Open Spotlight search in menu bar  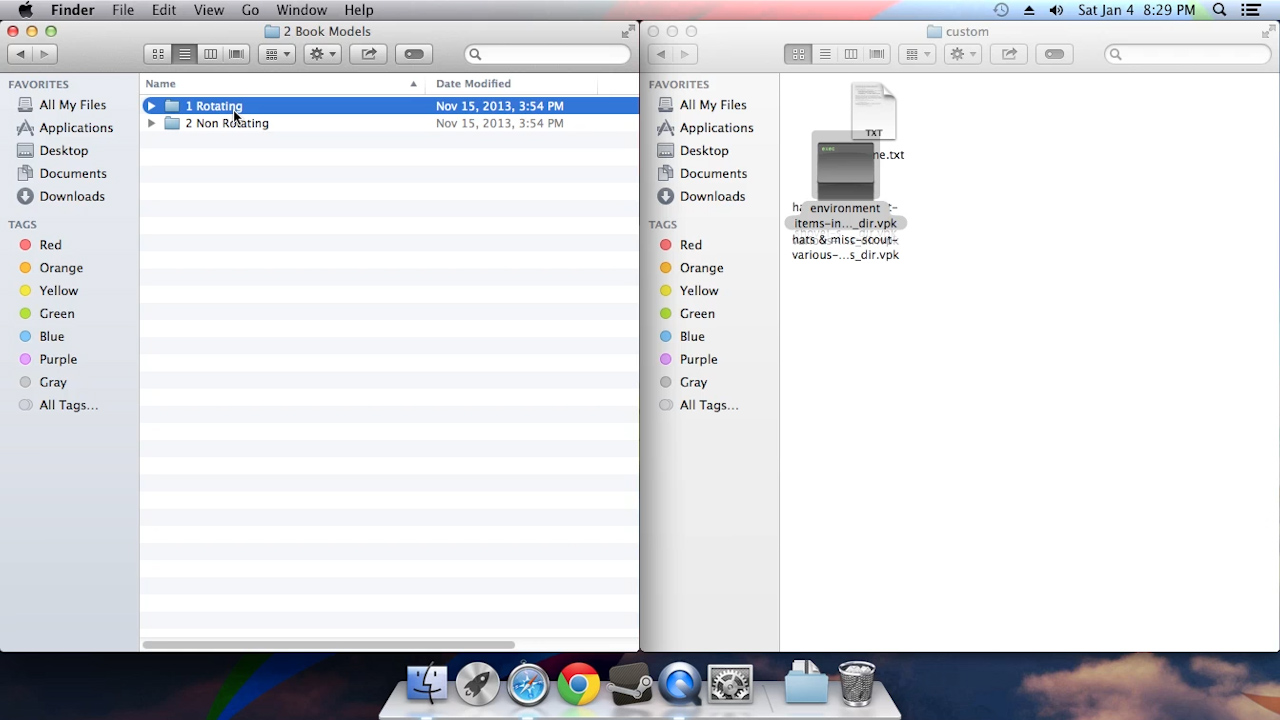click(1219, 10)
